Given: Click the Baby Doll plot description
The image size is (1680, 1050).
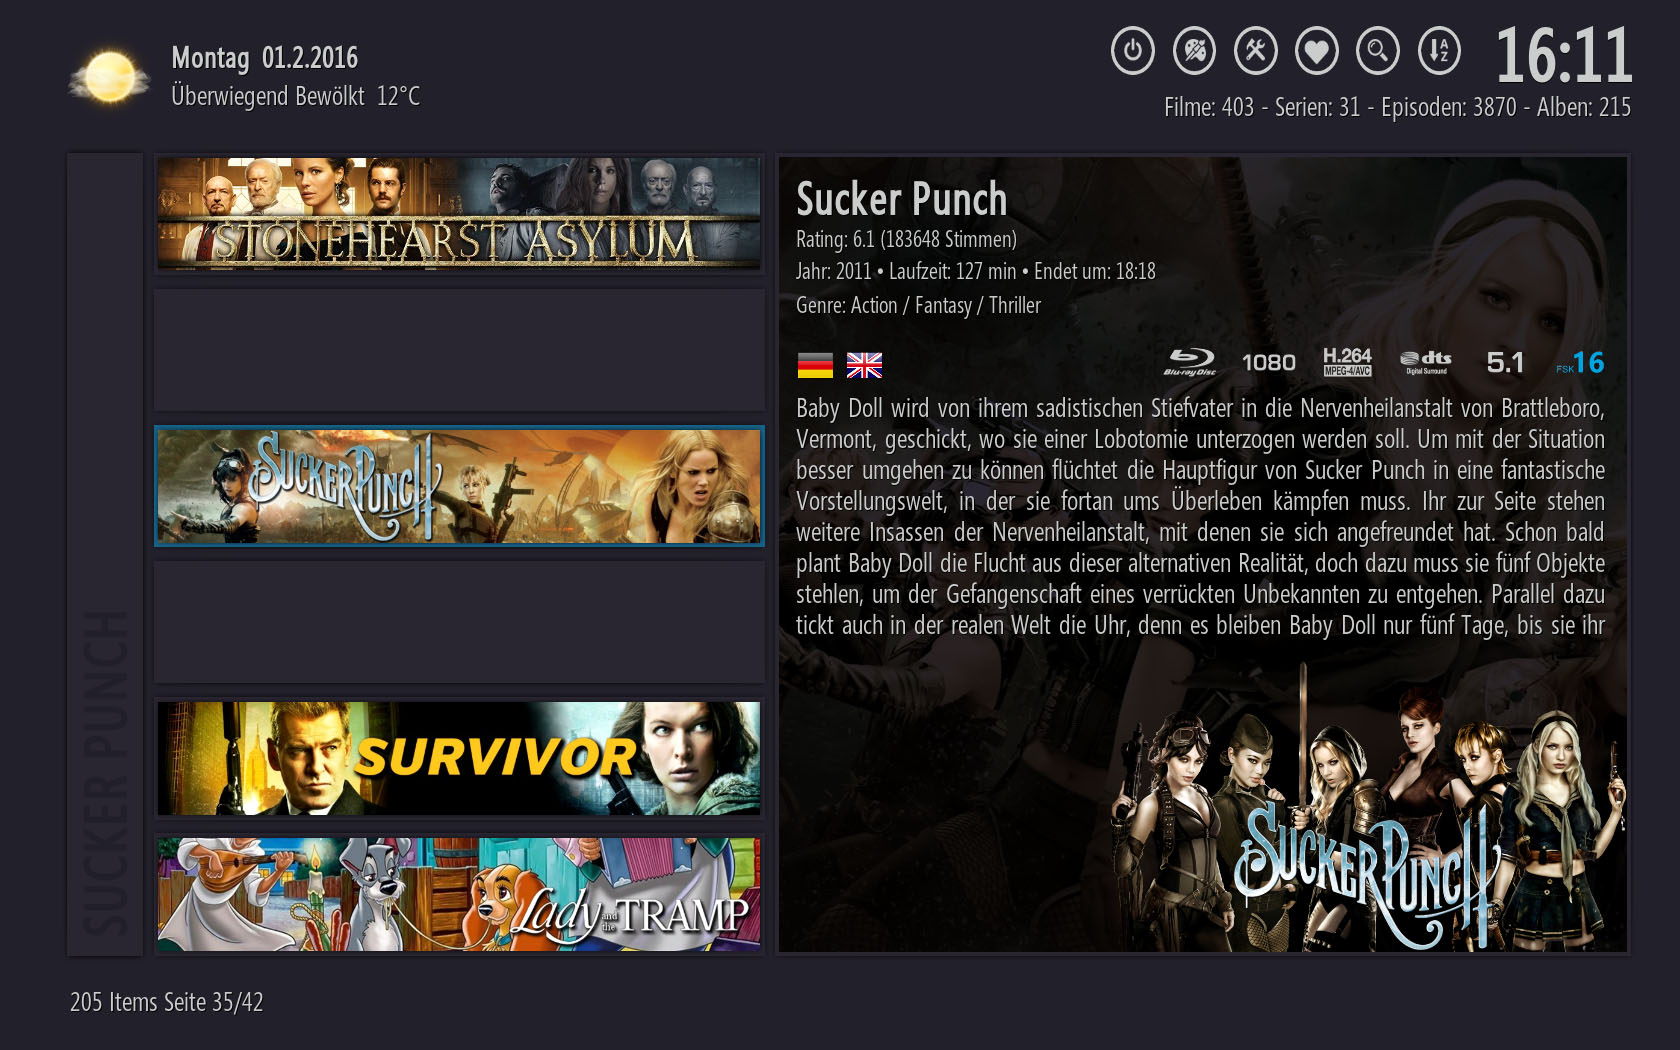Looking at the screenshot, I should [1200, 517].
